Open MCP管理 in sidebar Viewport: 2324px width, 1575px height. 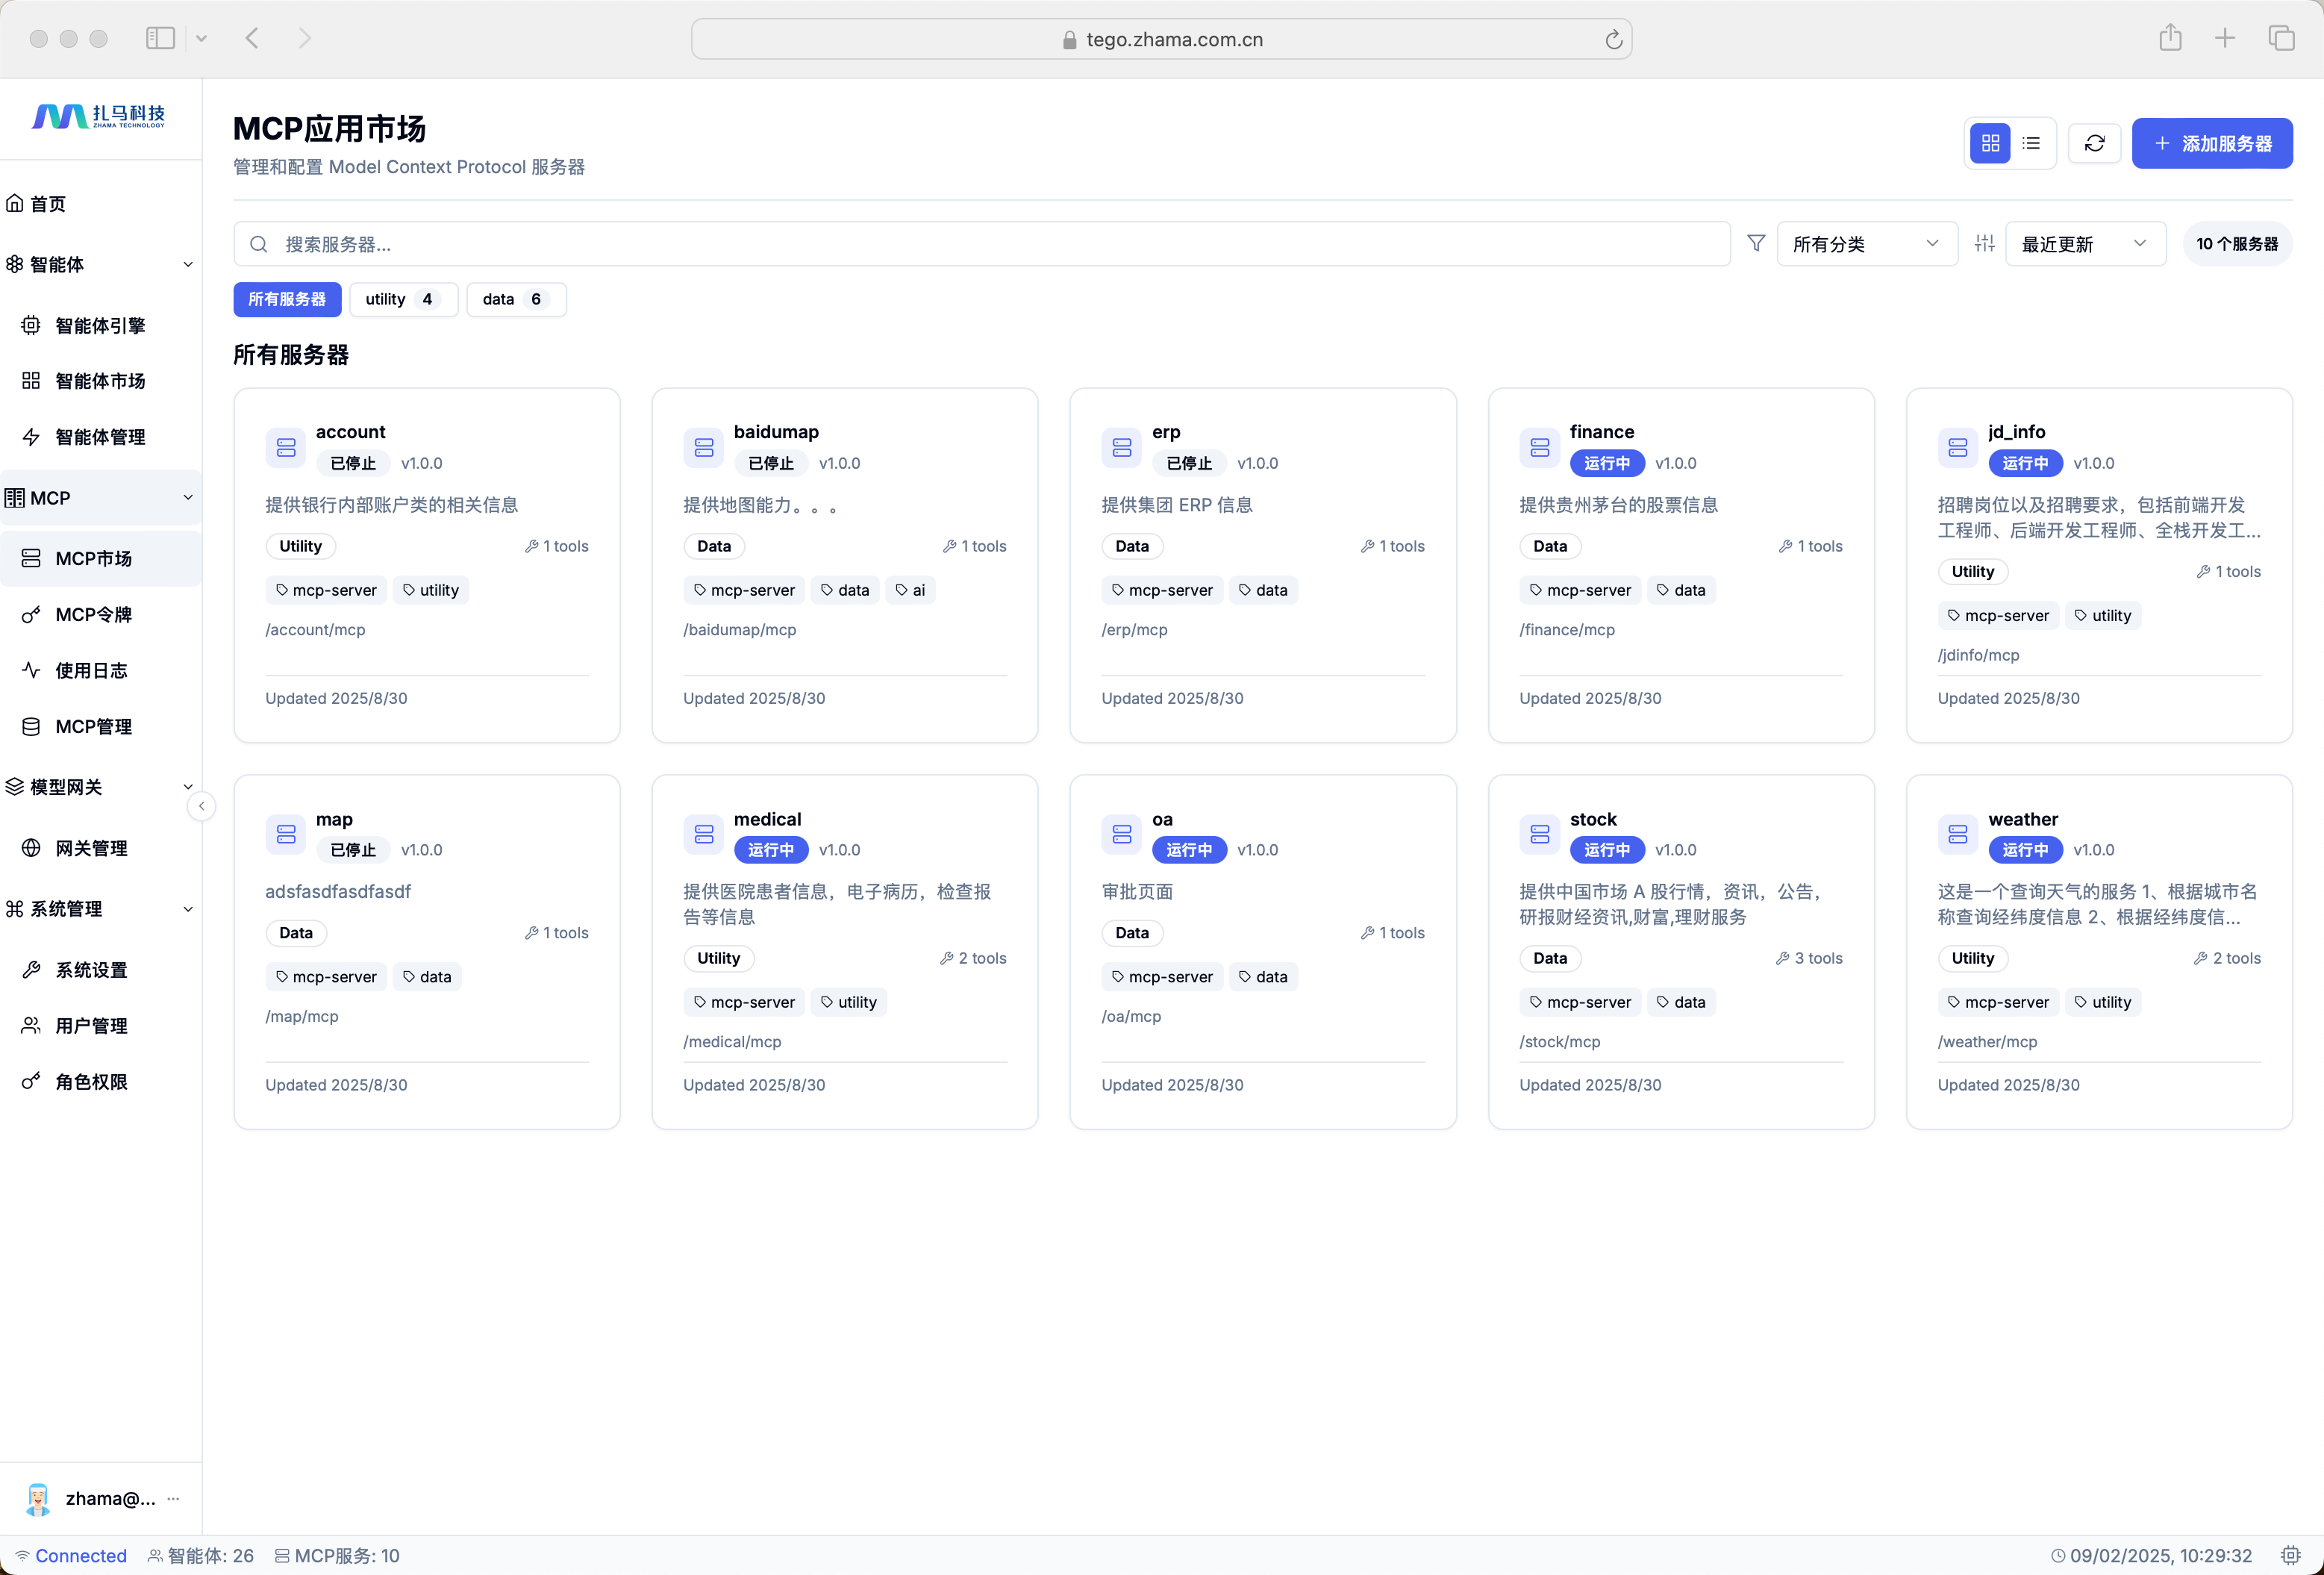tap(93, 726)
